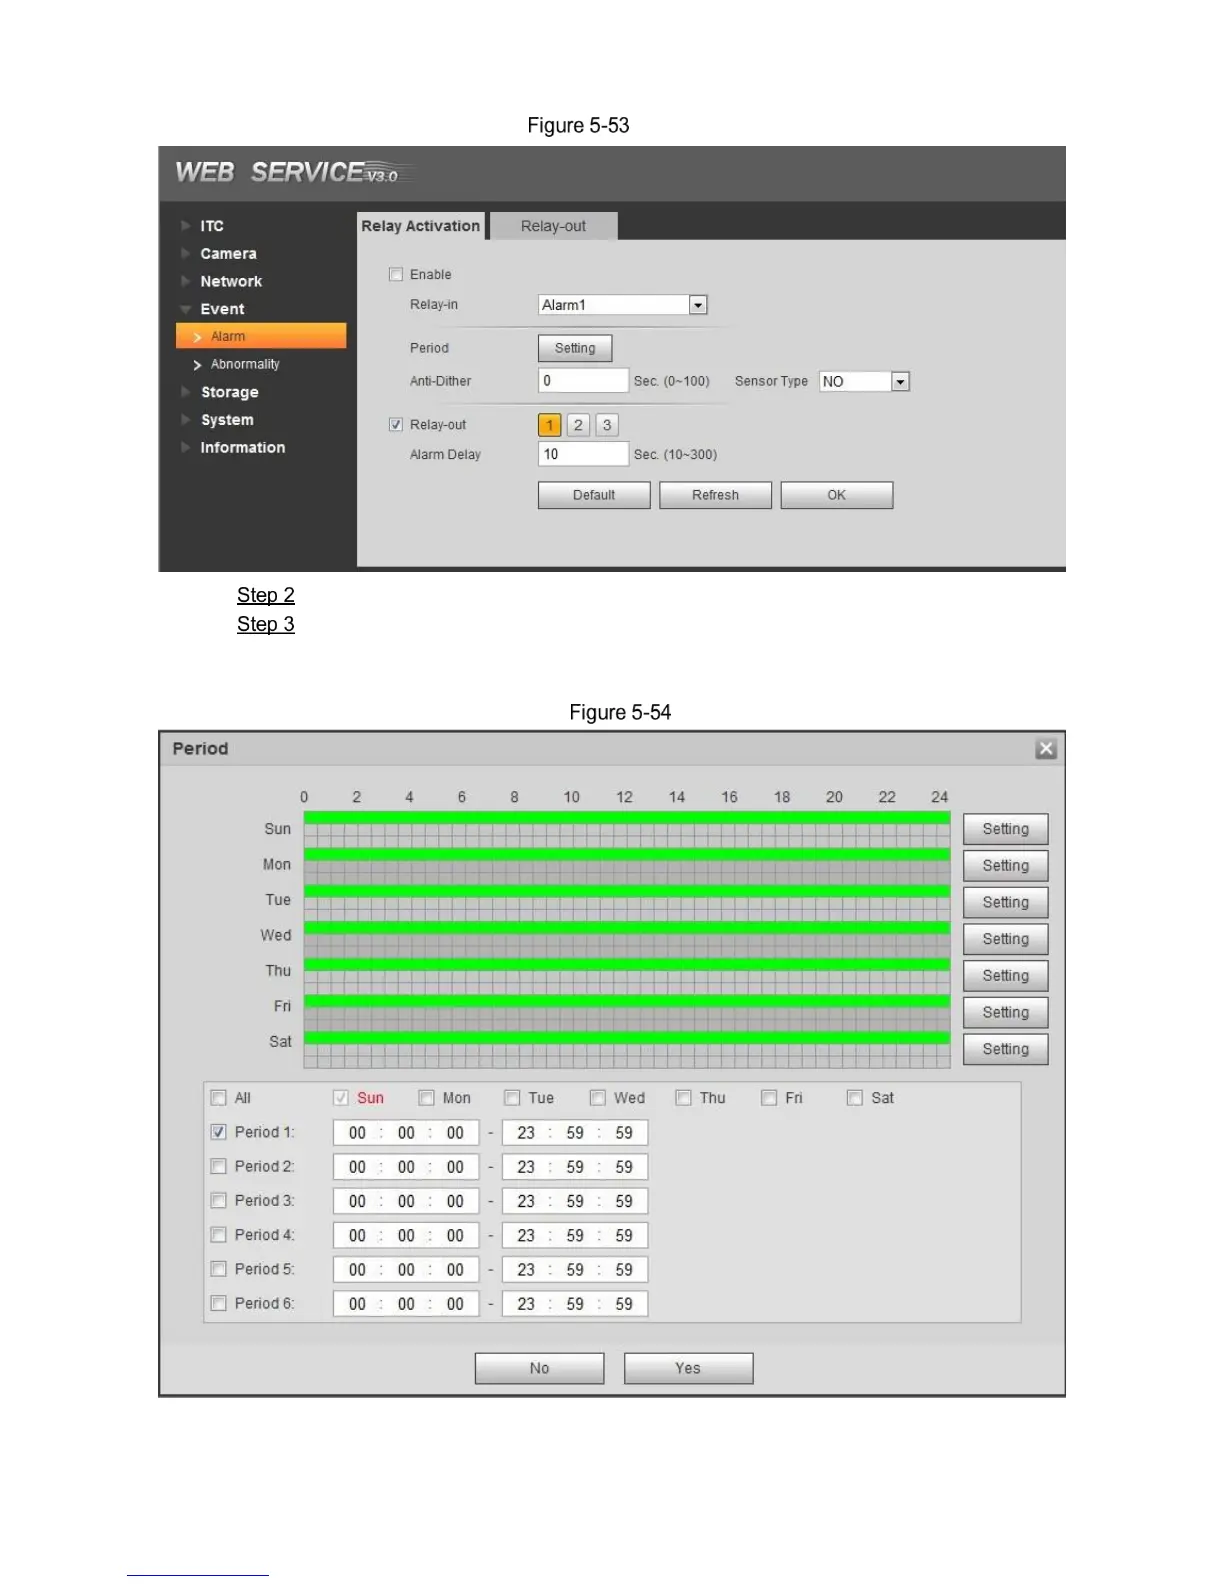Focus the Alarm Delay input field
The image size is (1224, 1584).
583,454
